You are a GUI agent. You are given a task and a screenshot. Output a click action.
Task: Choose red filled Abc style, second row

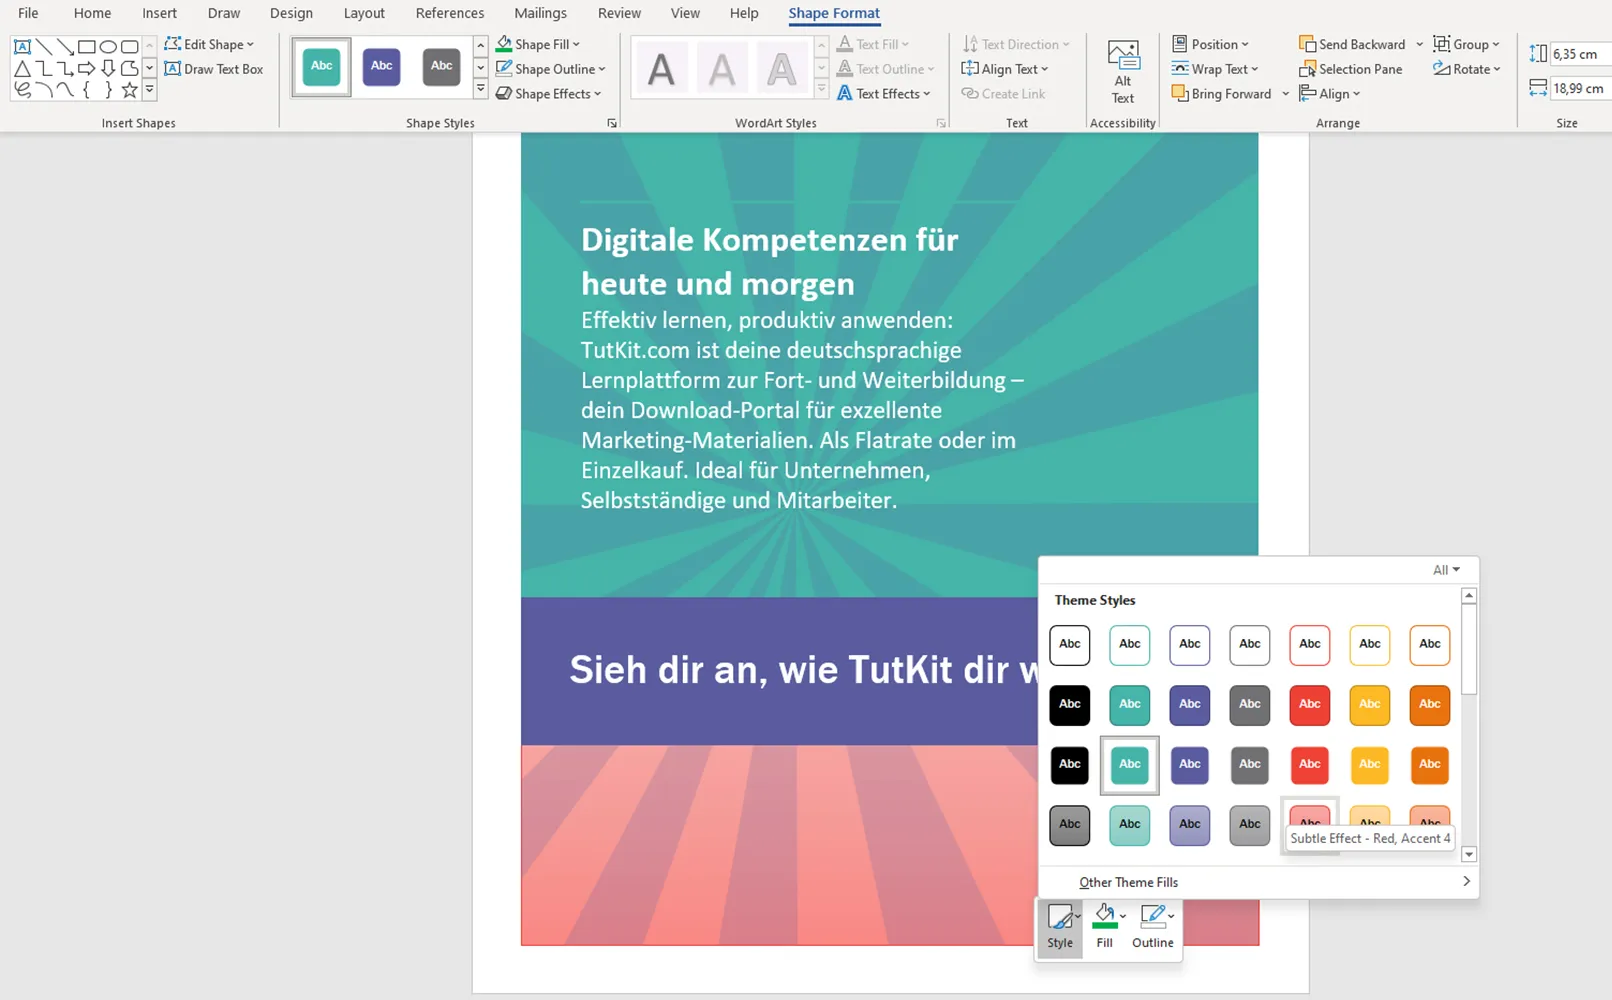coord(1310,705)
